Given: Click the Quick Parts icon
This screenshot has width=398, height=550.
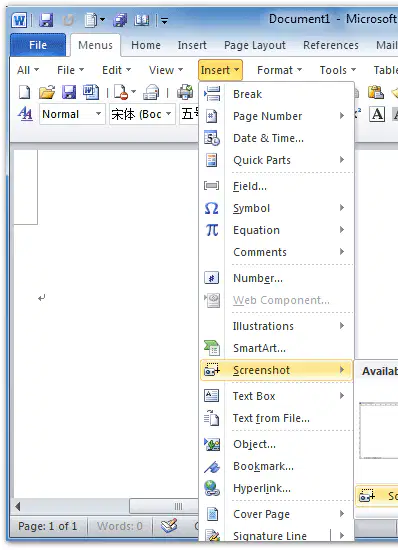Looking at the screenshot, I should tap(211, 160).
